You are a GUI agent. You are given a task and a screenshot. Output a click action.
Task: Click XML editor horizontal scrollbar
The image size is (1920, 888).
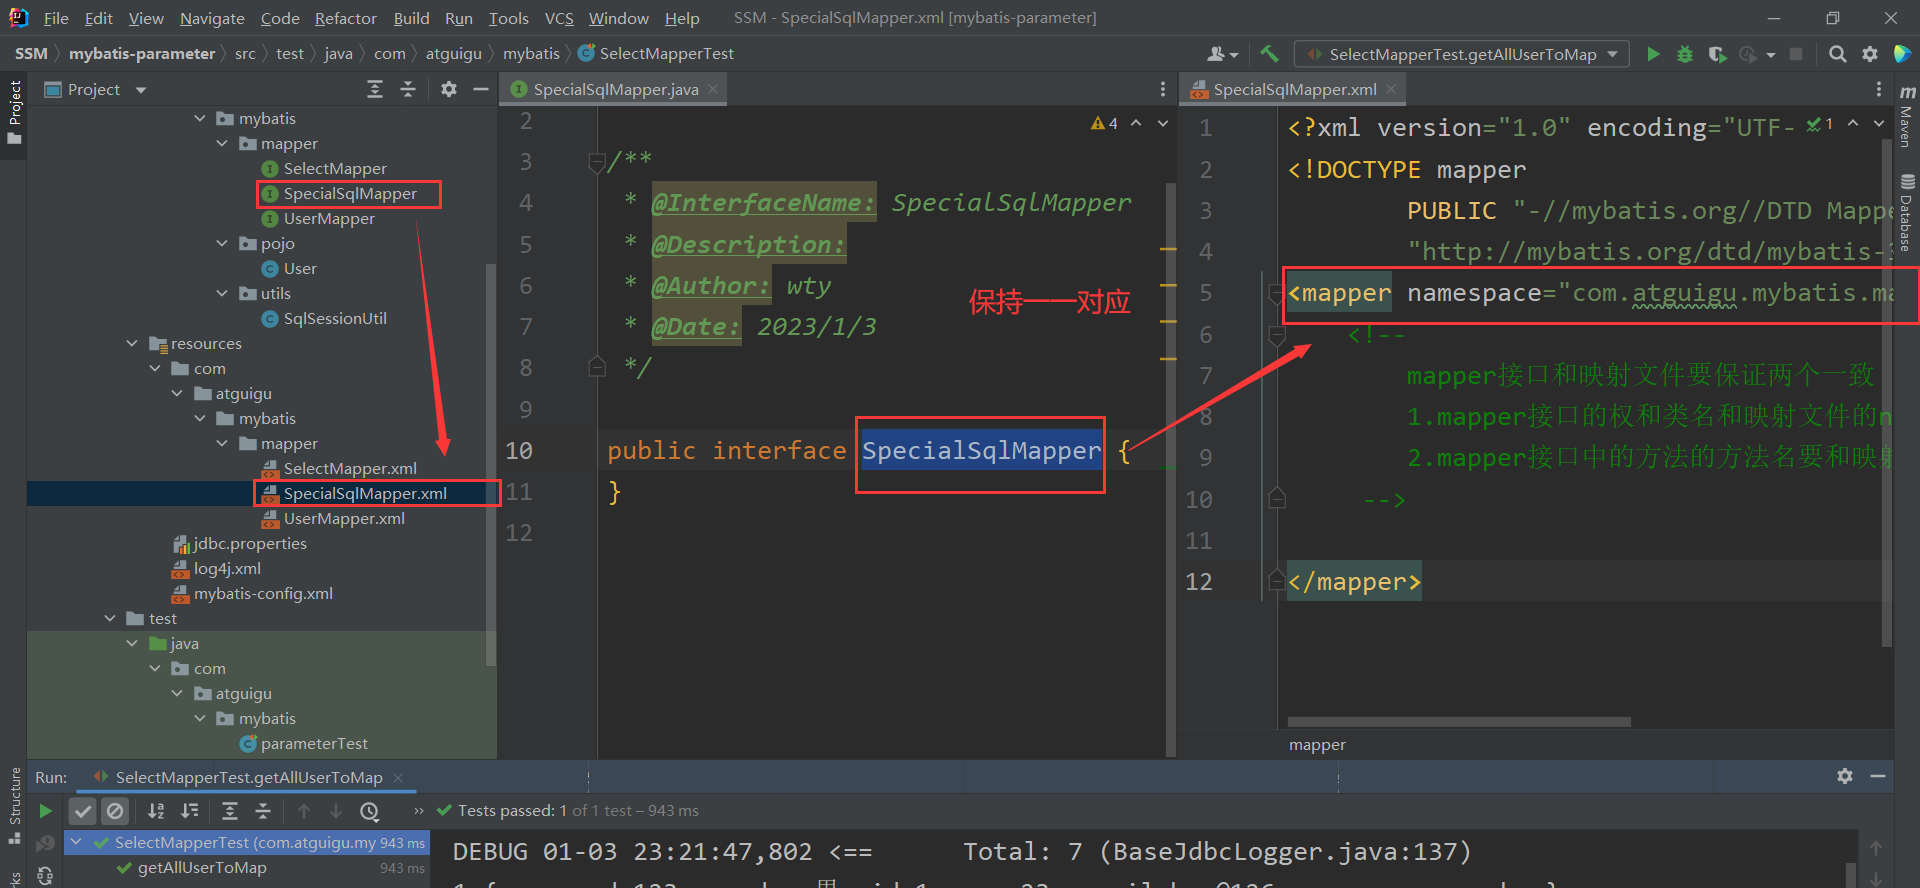[x=1459, y=721]
